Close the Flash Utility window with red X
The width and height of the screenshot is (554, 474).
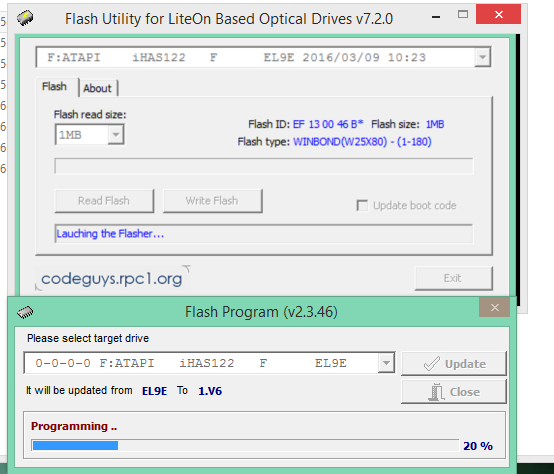coord(499,14)
